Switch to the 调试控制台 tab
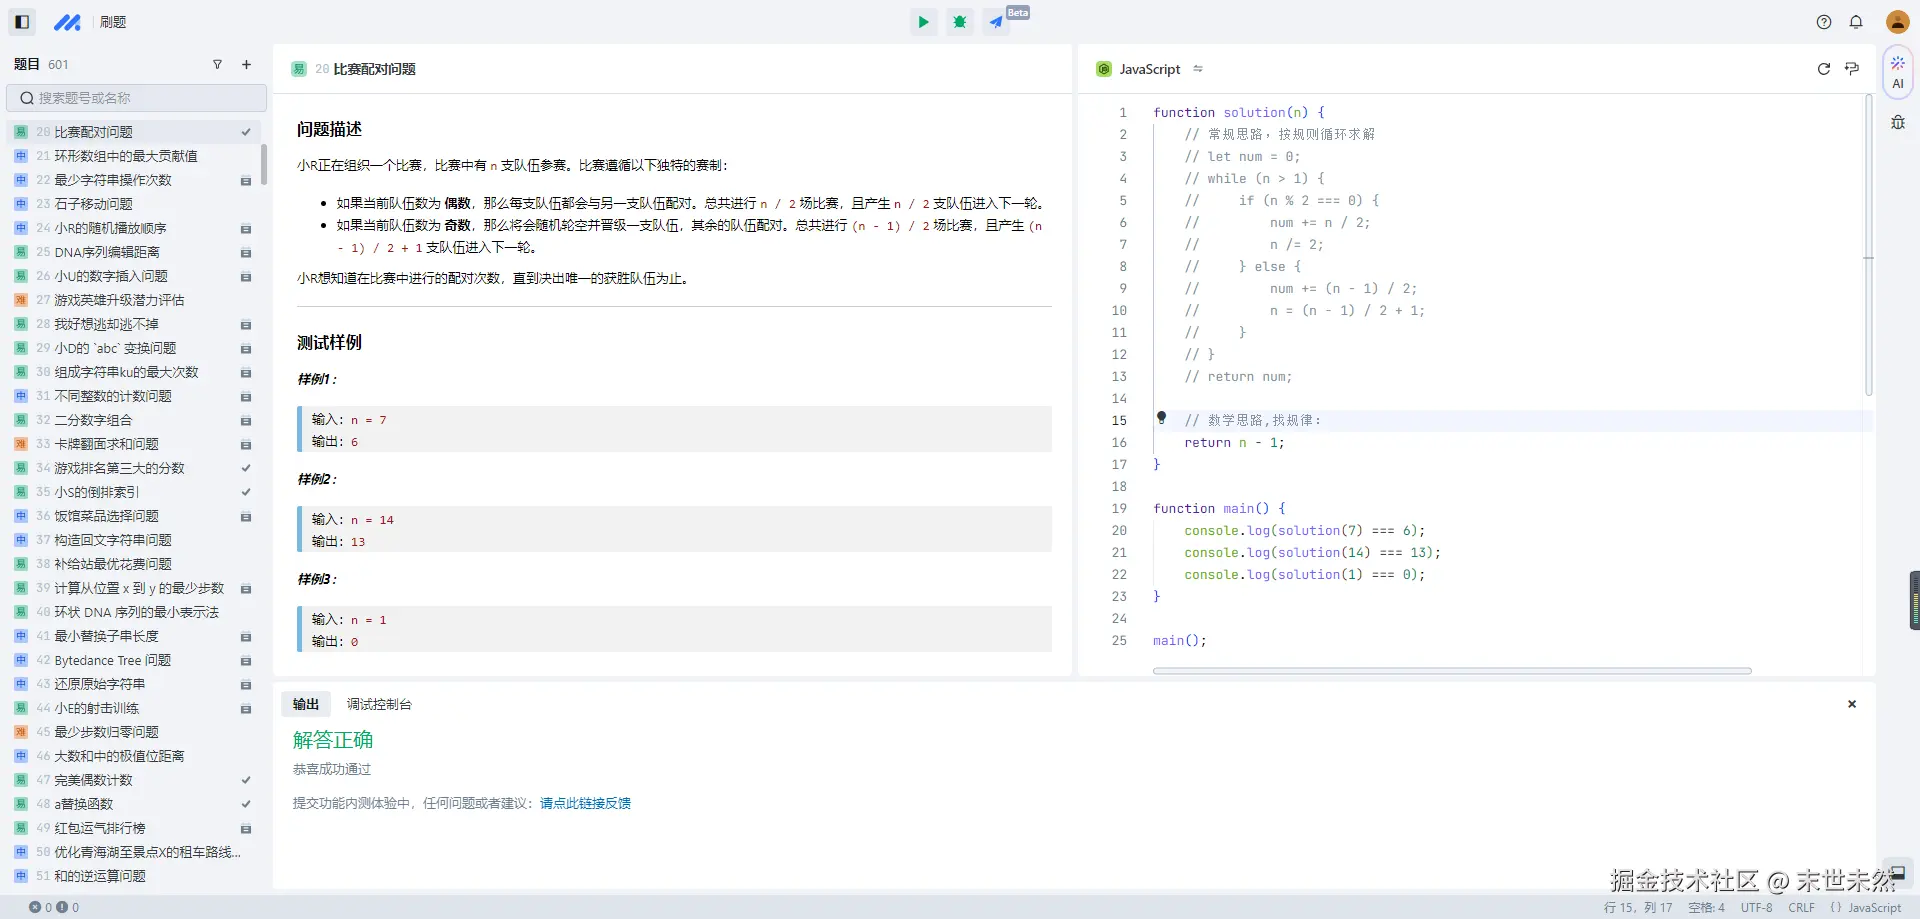 click(379, 704)
